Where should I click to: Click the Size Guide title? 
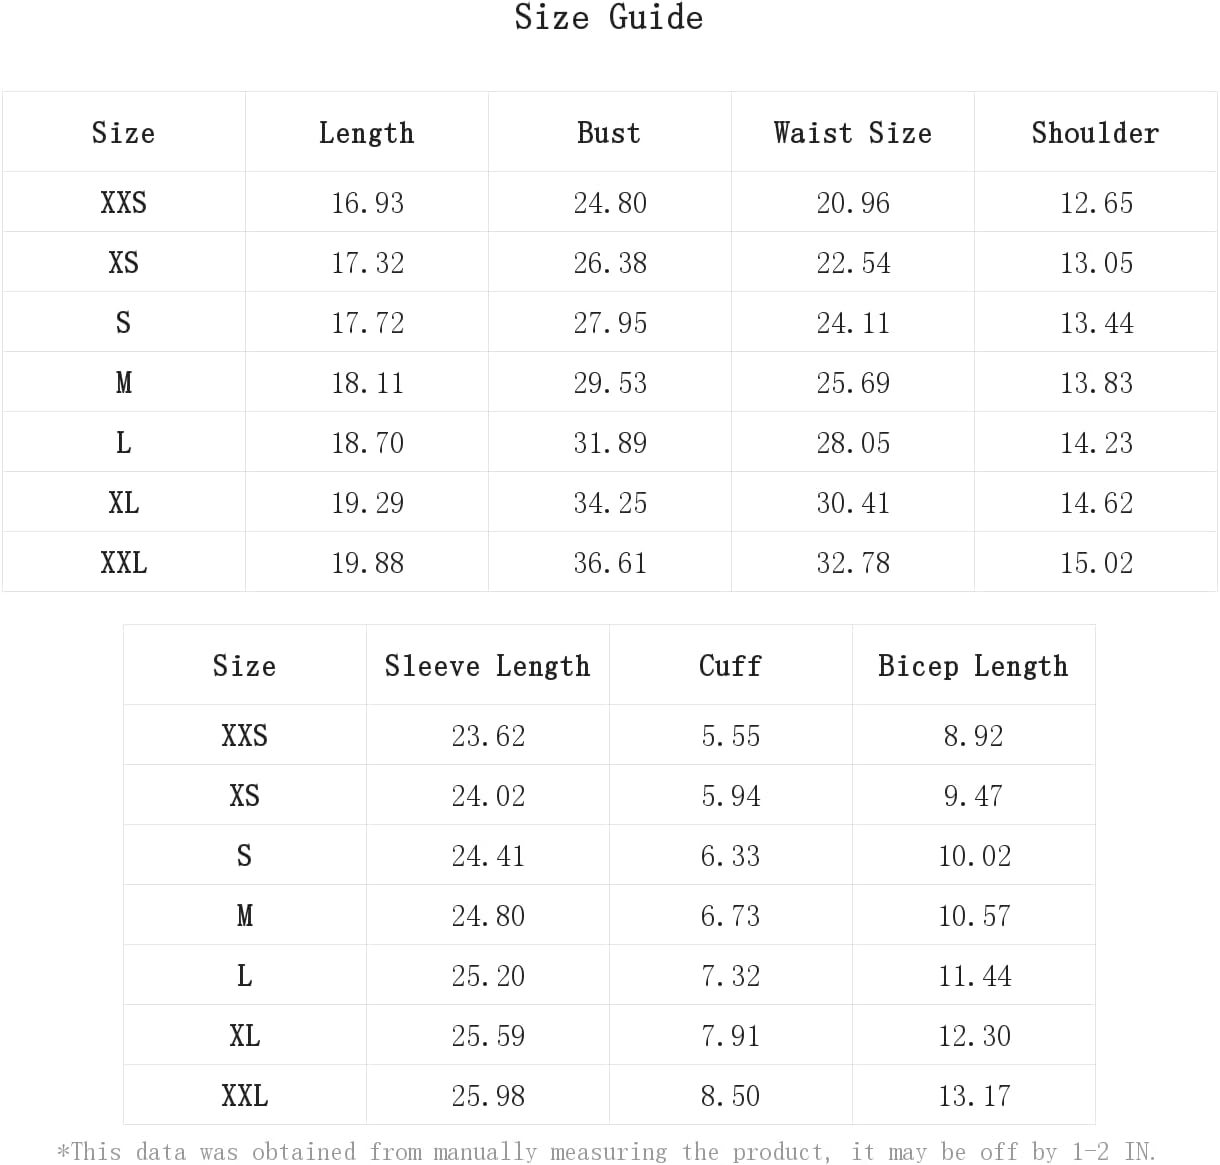(x=609, y=17)
